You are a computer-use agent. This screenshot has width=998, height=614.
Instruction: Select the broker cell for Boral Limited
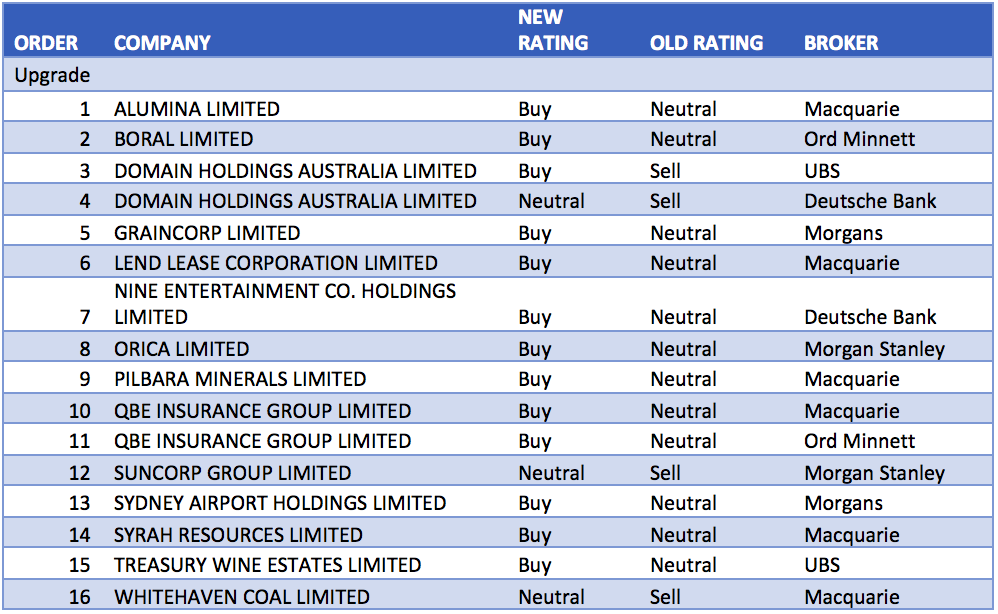(x=859, y=139)
